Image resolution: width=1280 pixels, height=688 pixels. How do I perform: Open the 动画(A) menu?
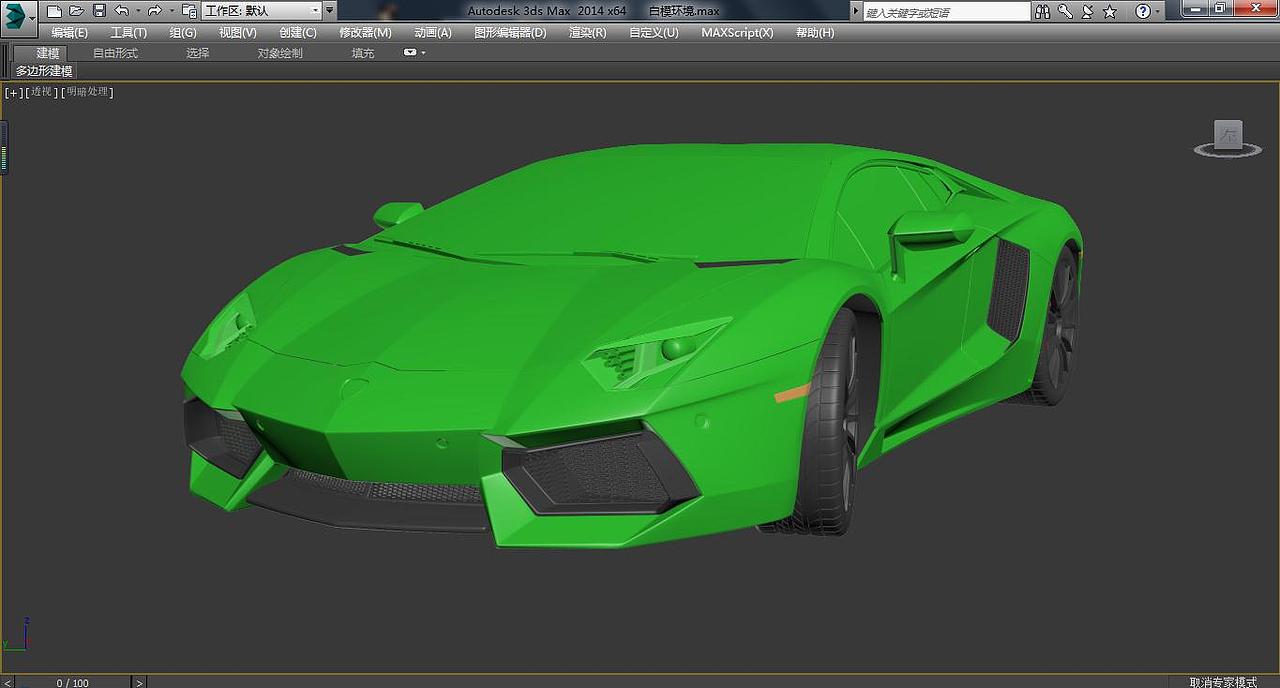pyautogui.click(x=433, y=32)
